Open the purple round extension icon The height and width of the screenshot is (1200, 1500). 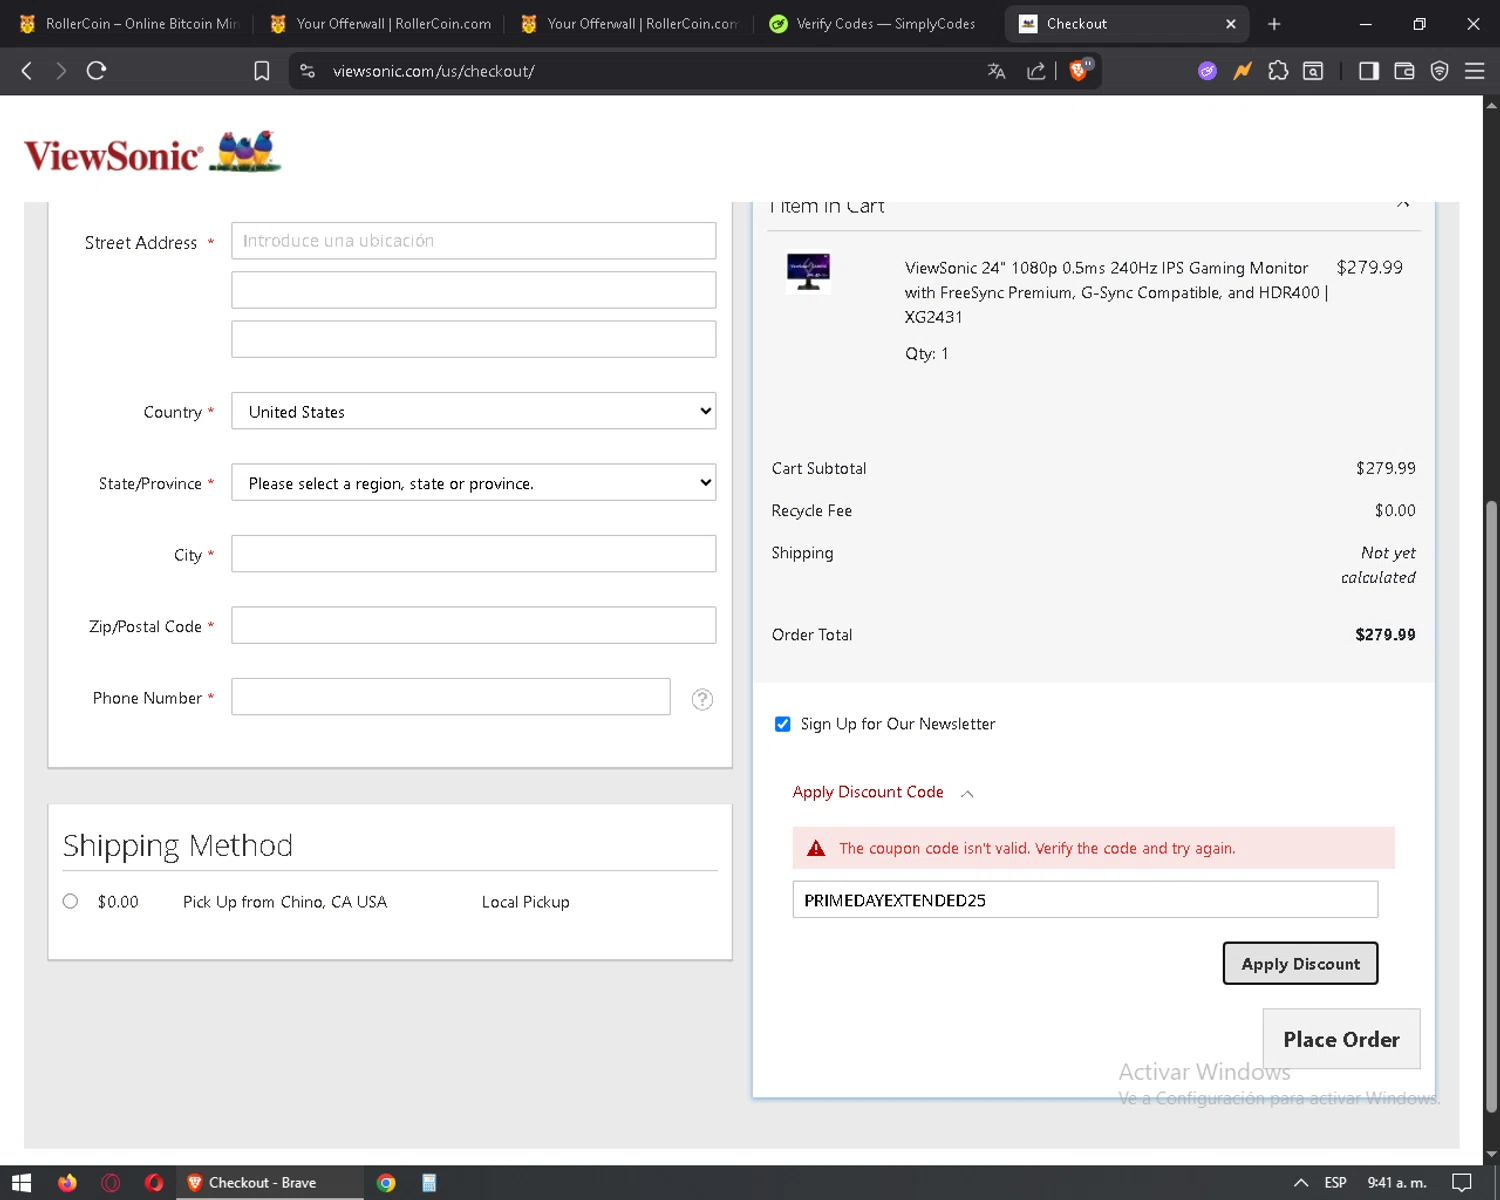(x=1207, y=71)
